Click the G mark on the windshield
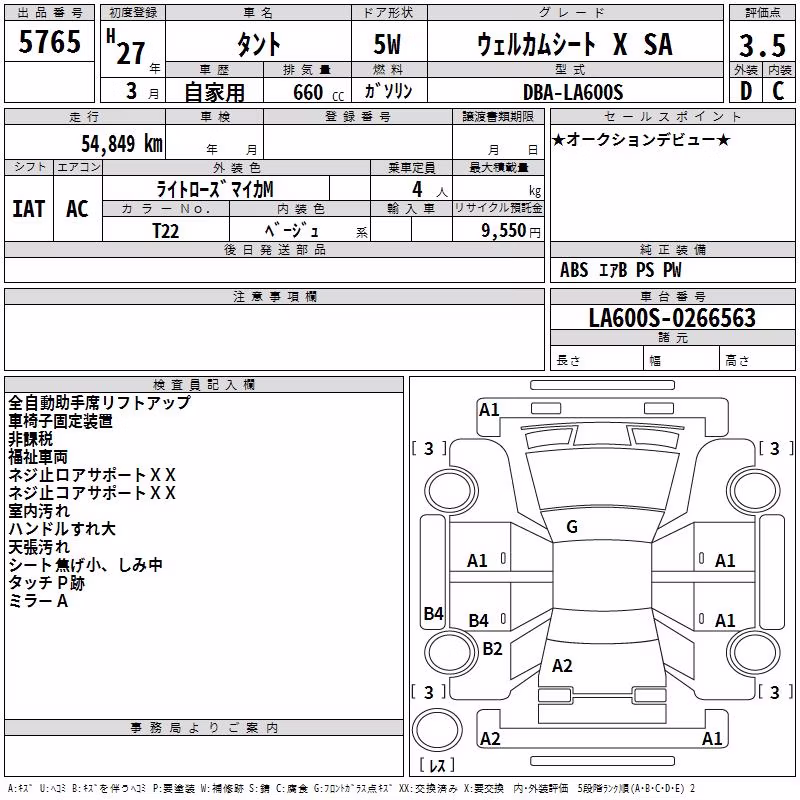 point(572,527)
